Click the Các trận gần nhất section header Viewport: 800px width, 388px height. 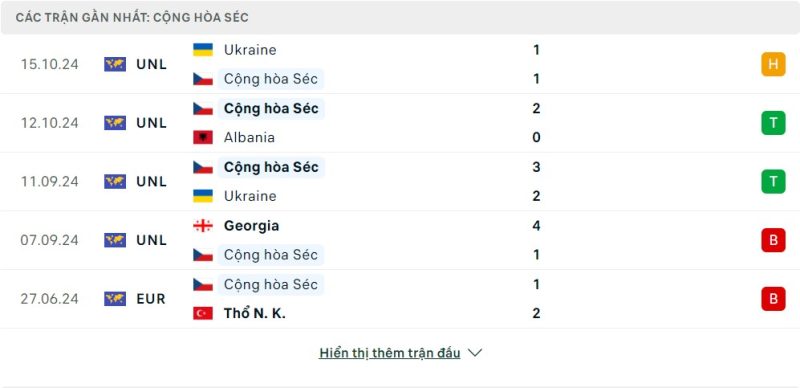[400, 17]
